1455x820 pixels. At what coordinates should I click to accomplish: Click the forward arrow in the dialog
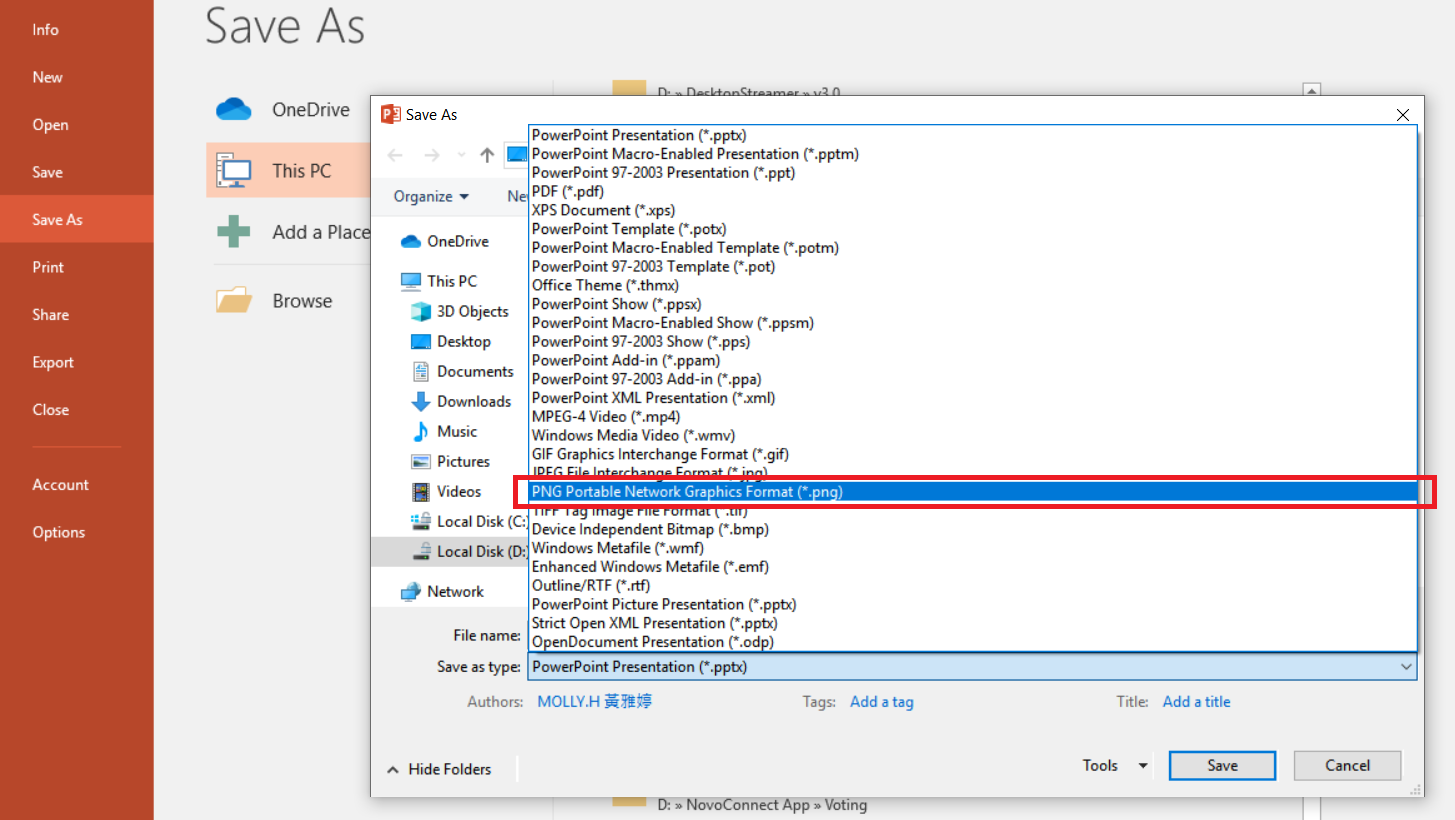tap(431, 155)
